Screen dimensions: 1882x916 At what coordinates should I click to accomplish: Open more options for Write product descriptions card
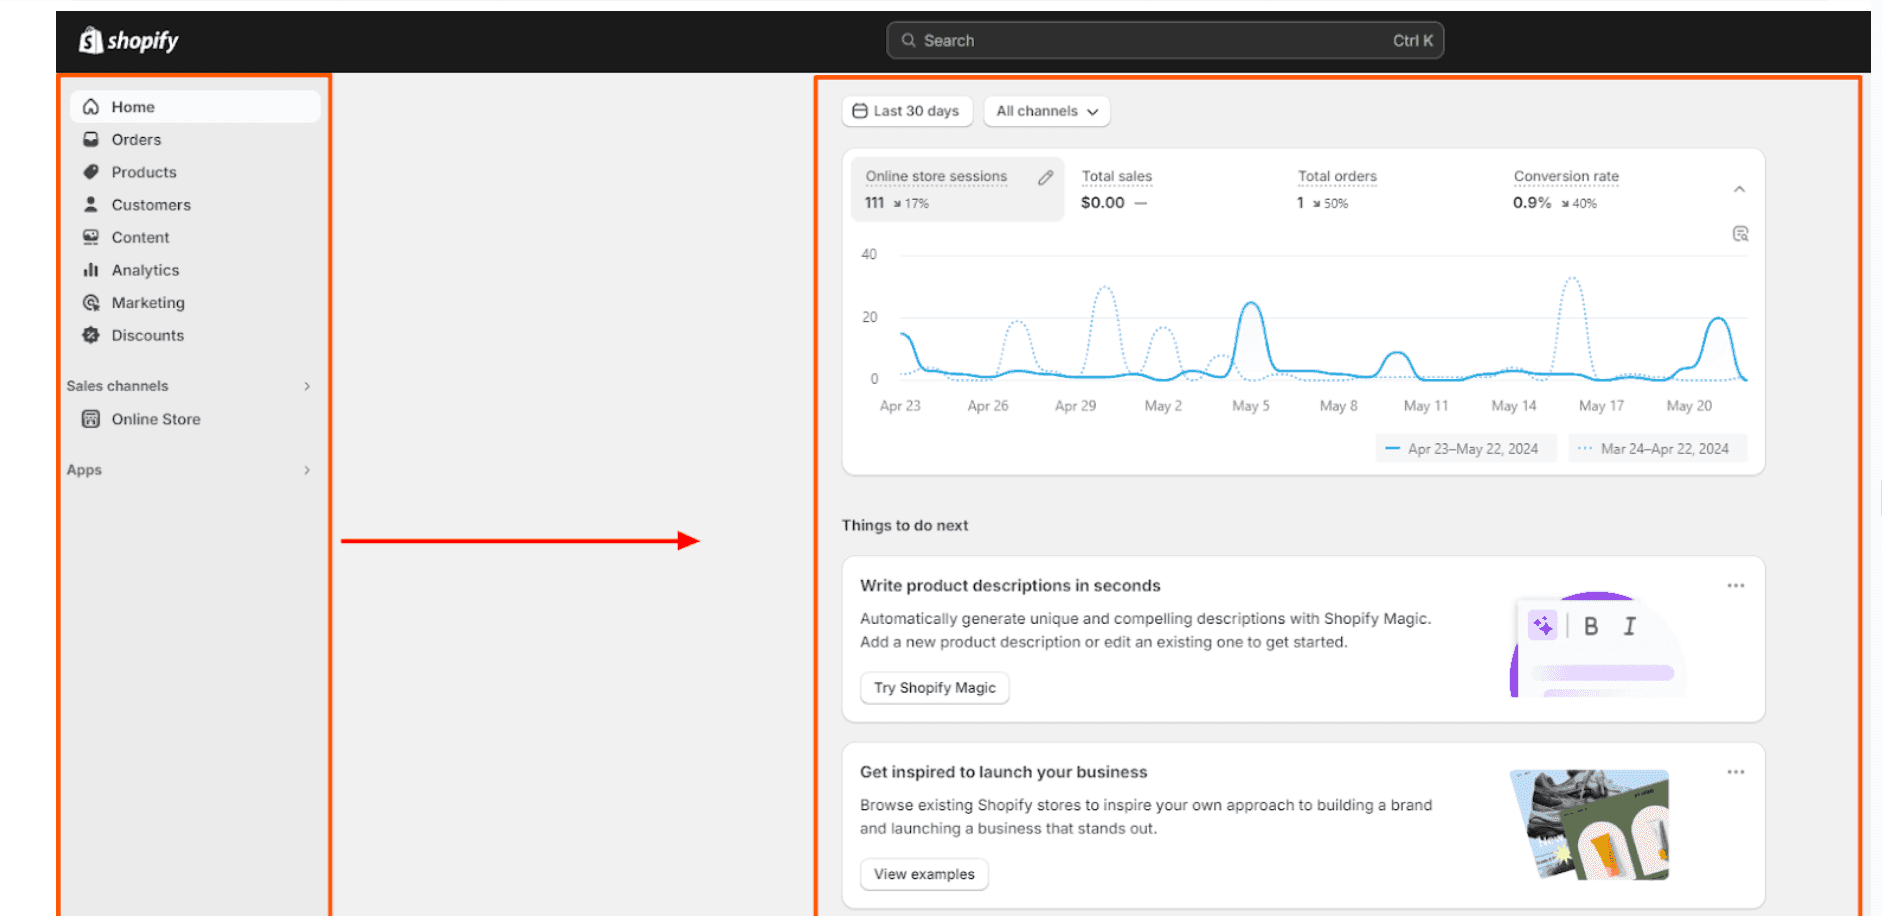(x=1736, y=586)
